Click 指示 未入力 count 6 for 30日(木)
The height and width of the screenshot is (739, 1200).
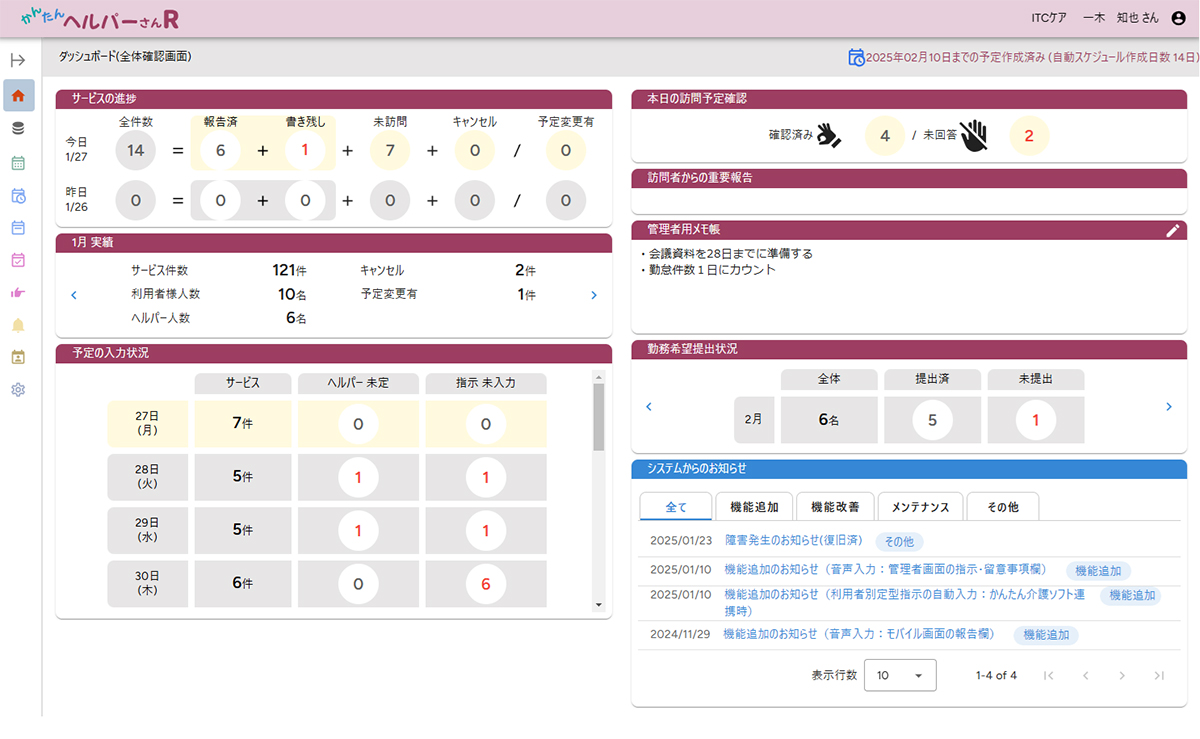click(486, 583)
